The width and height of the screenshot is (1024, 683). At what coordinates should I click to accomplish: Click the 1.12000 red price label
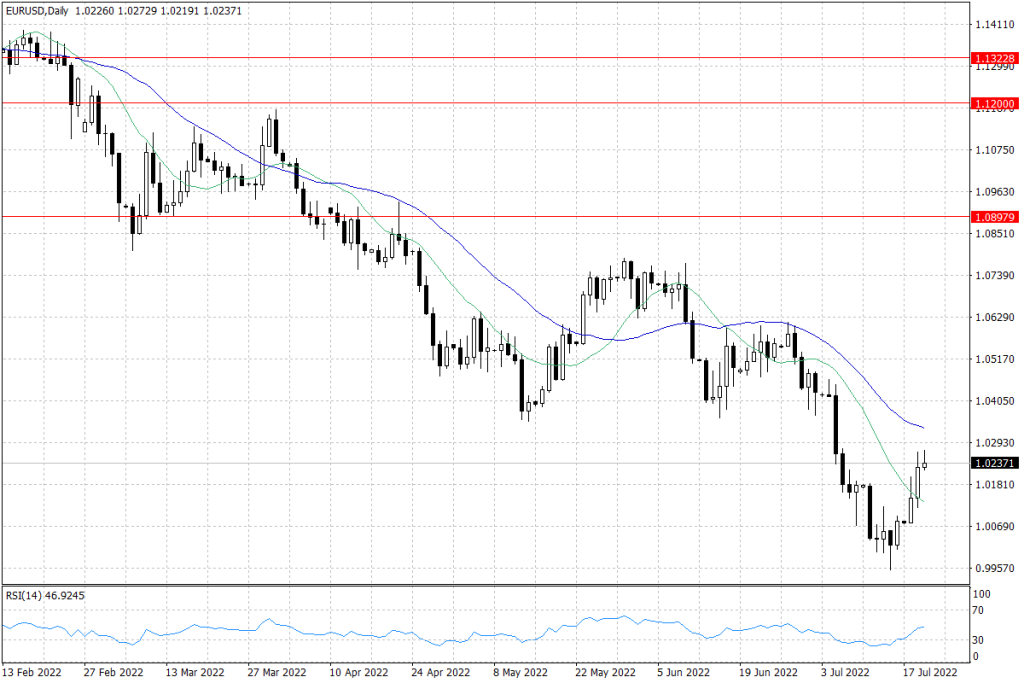point(995,104)
